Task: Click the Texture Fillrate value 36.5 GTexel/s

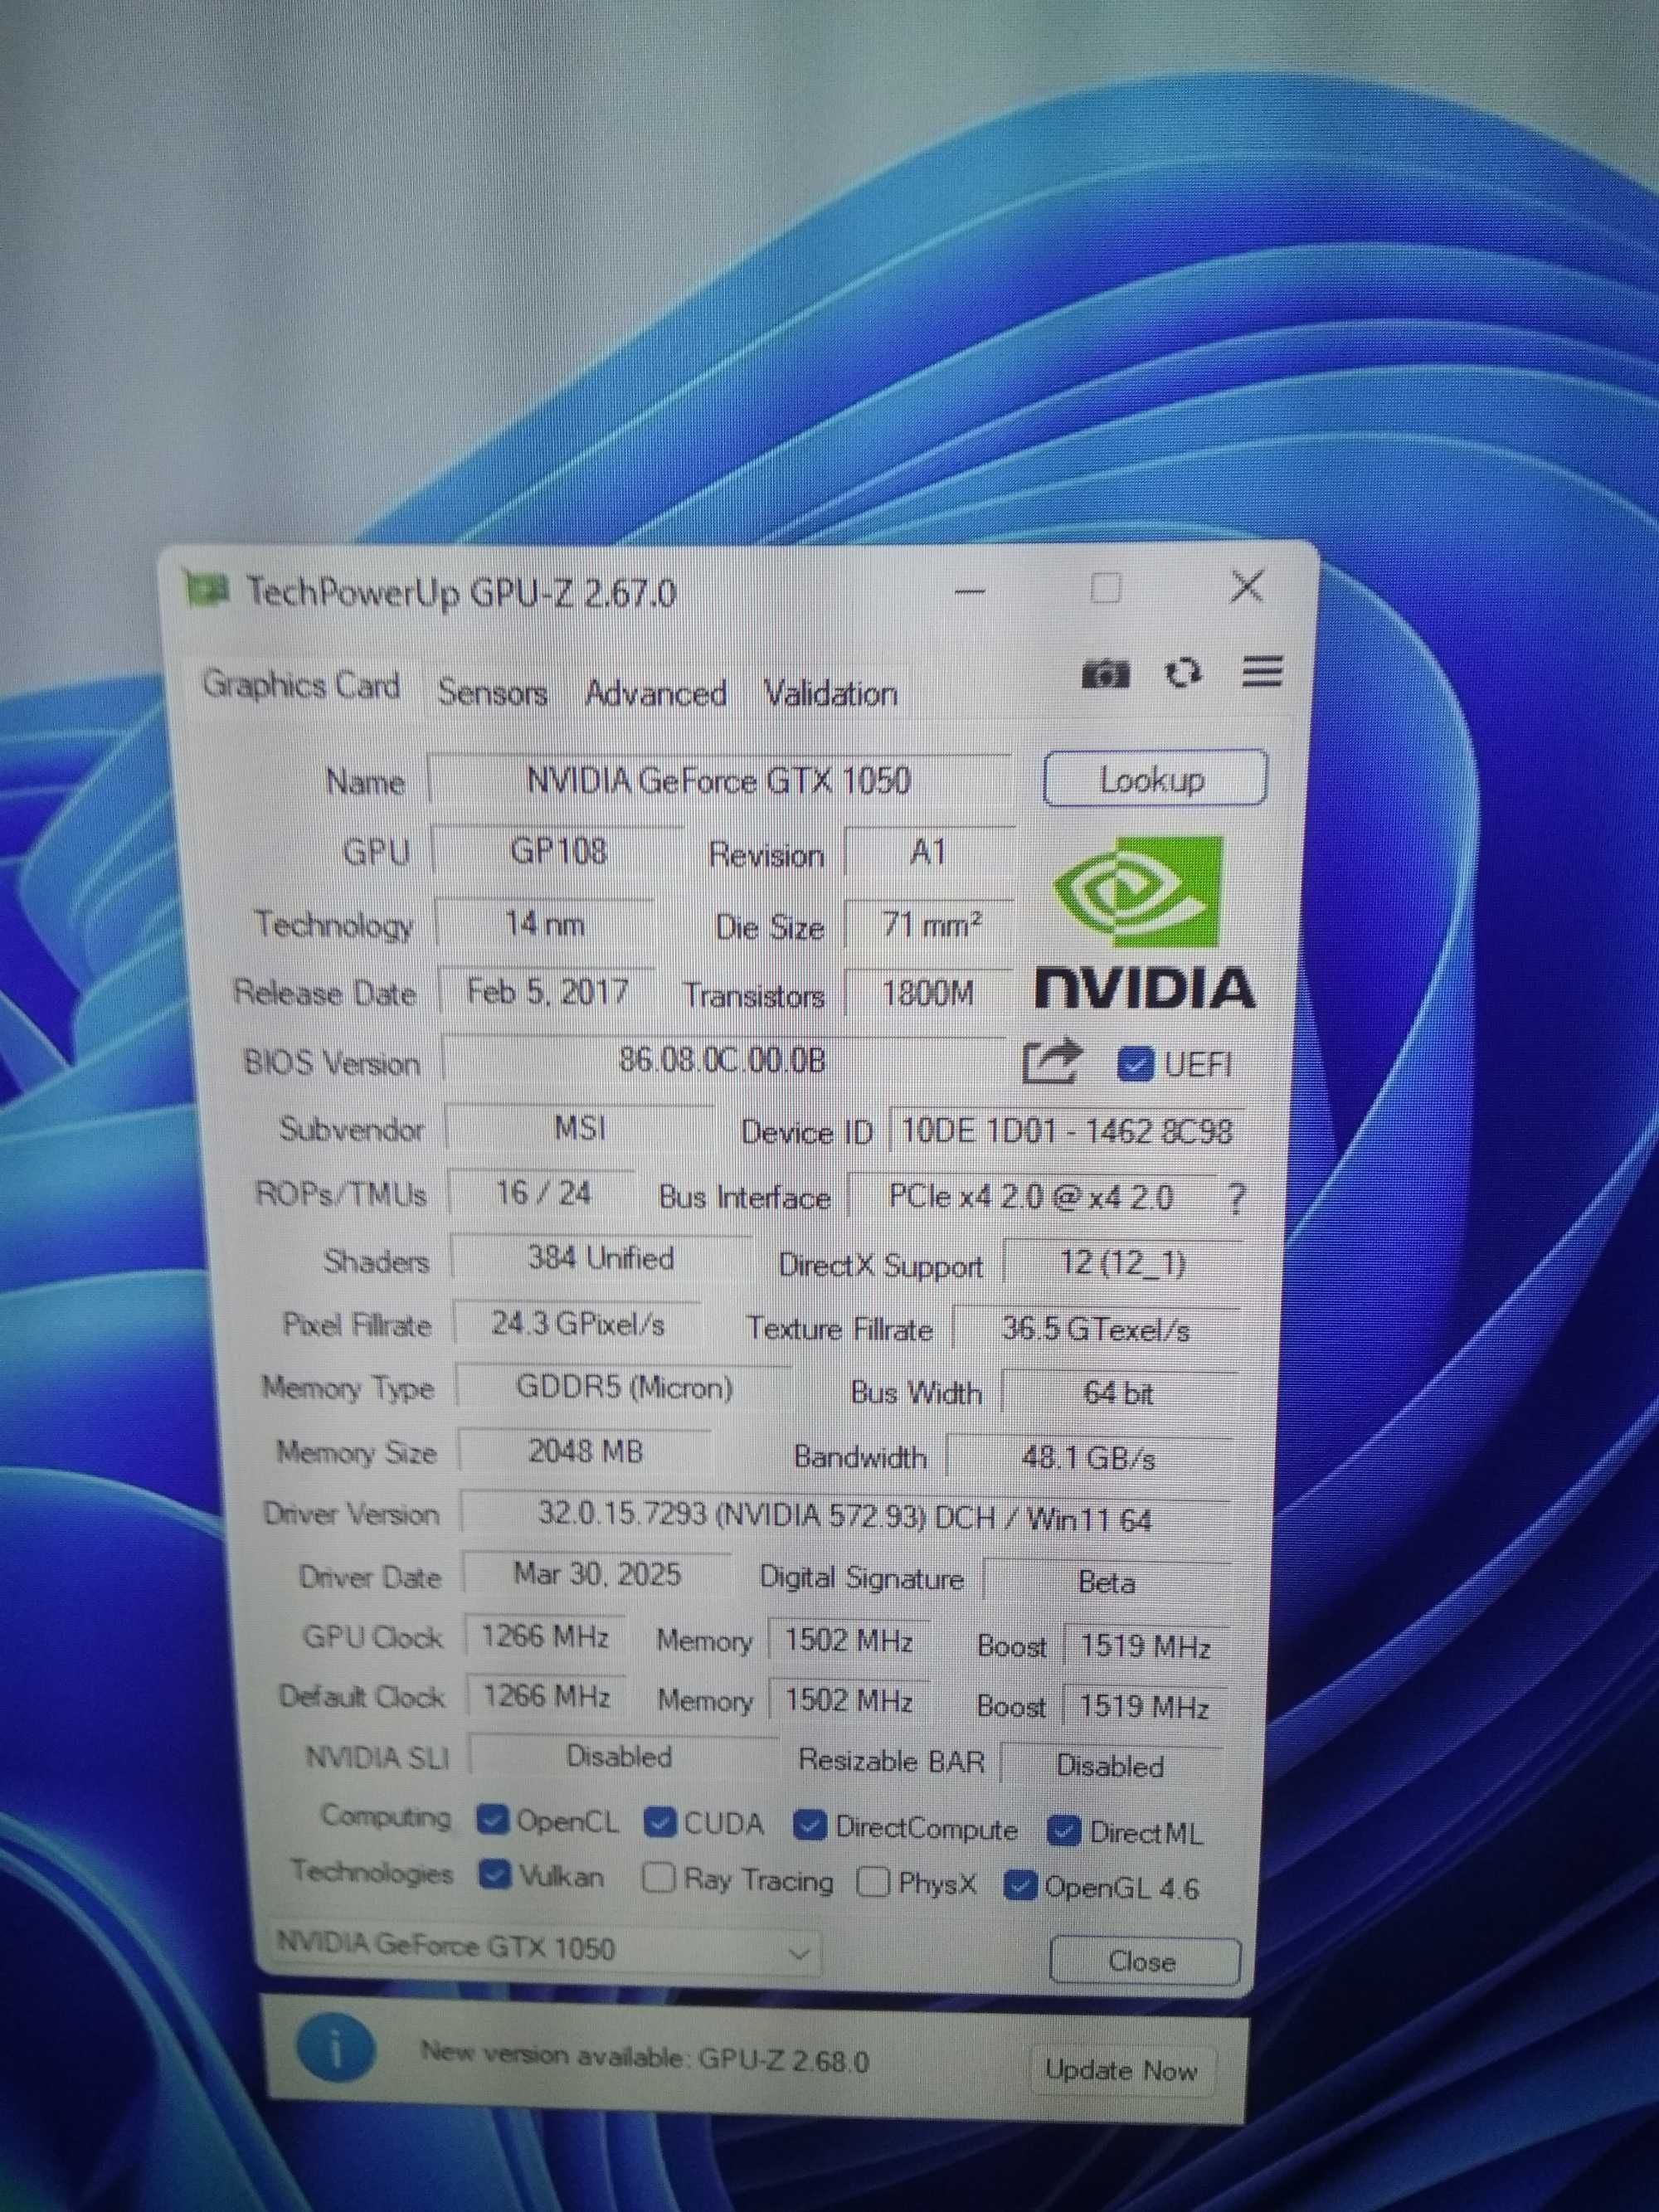Action: pos(1096,1329)
